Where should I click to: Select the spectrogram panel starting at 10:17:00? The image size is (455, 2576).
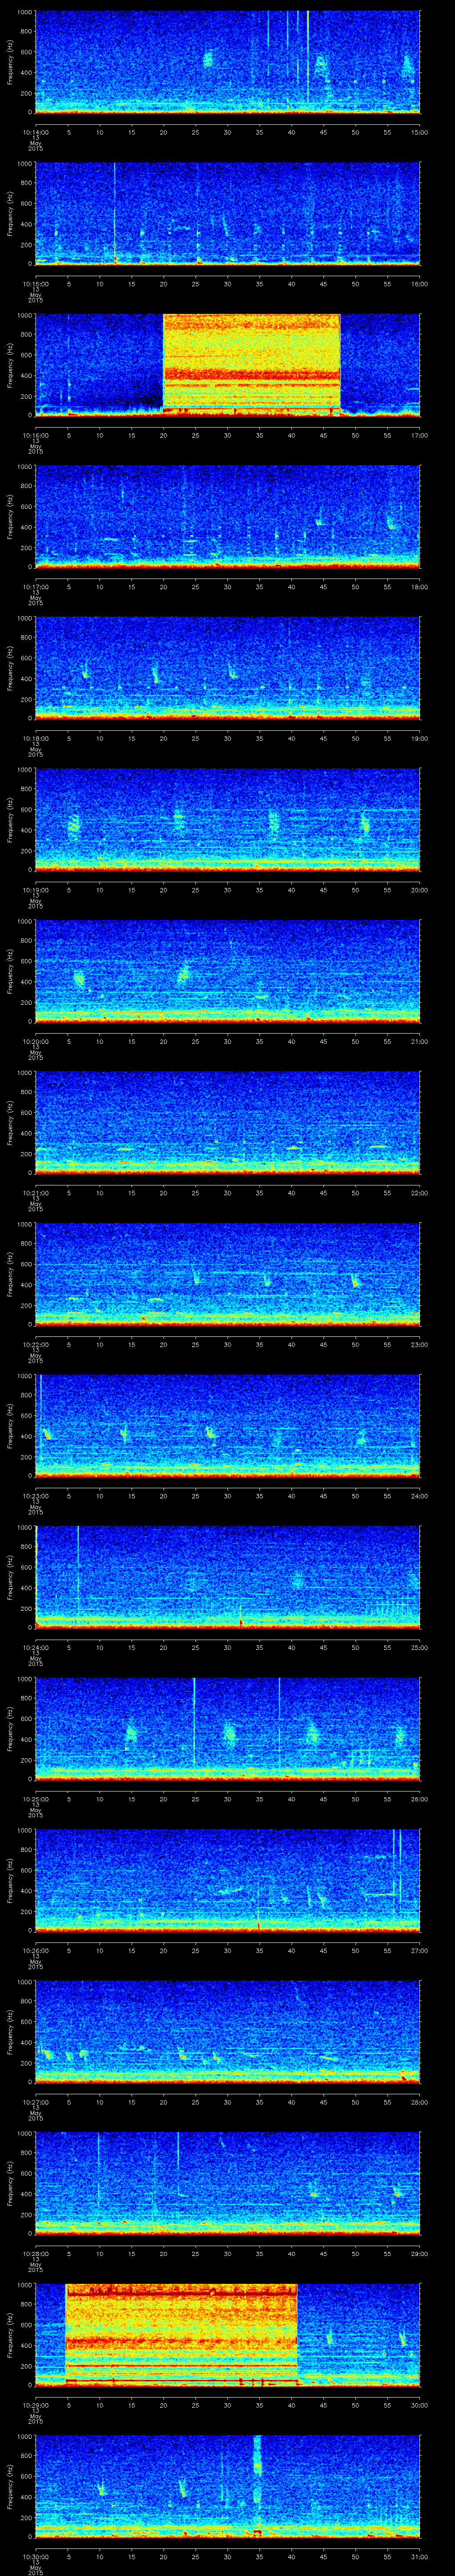click(x=228, y=516)
